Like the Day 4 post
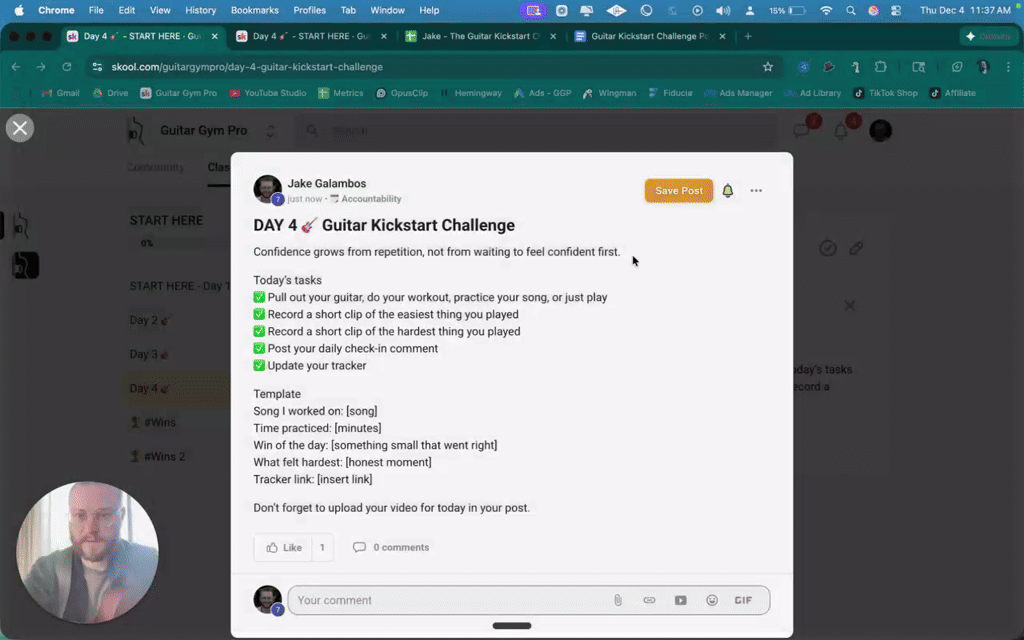Image resolution: width=1024 pixels, height=640 pixels. tap(283, 547)
